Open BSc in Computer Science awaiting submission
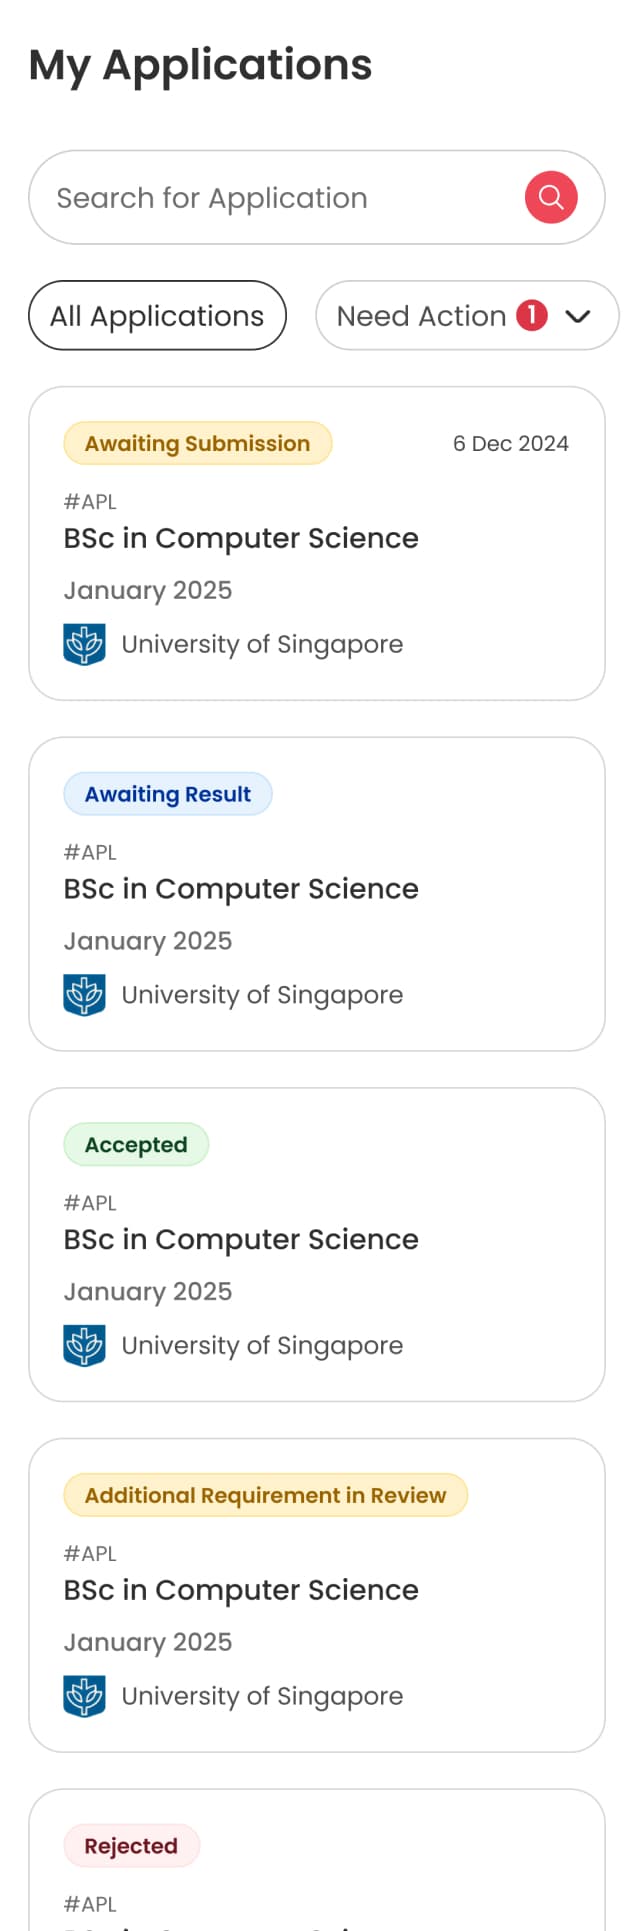 click(241, 538)
